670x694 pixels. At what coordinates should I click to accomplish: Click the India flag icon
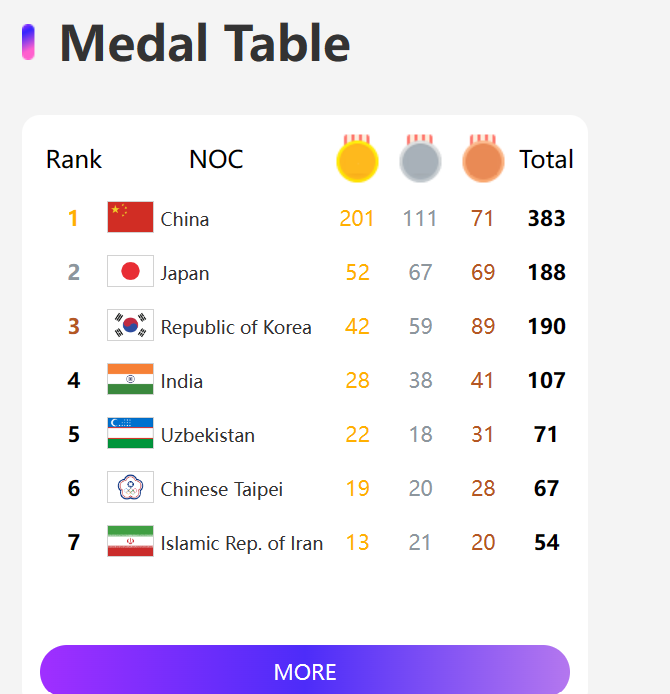130,380
